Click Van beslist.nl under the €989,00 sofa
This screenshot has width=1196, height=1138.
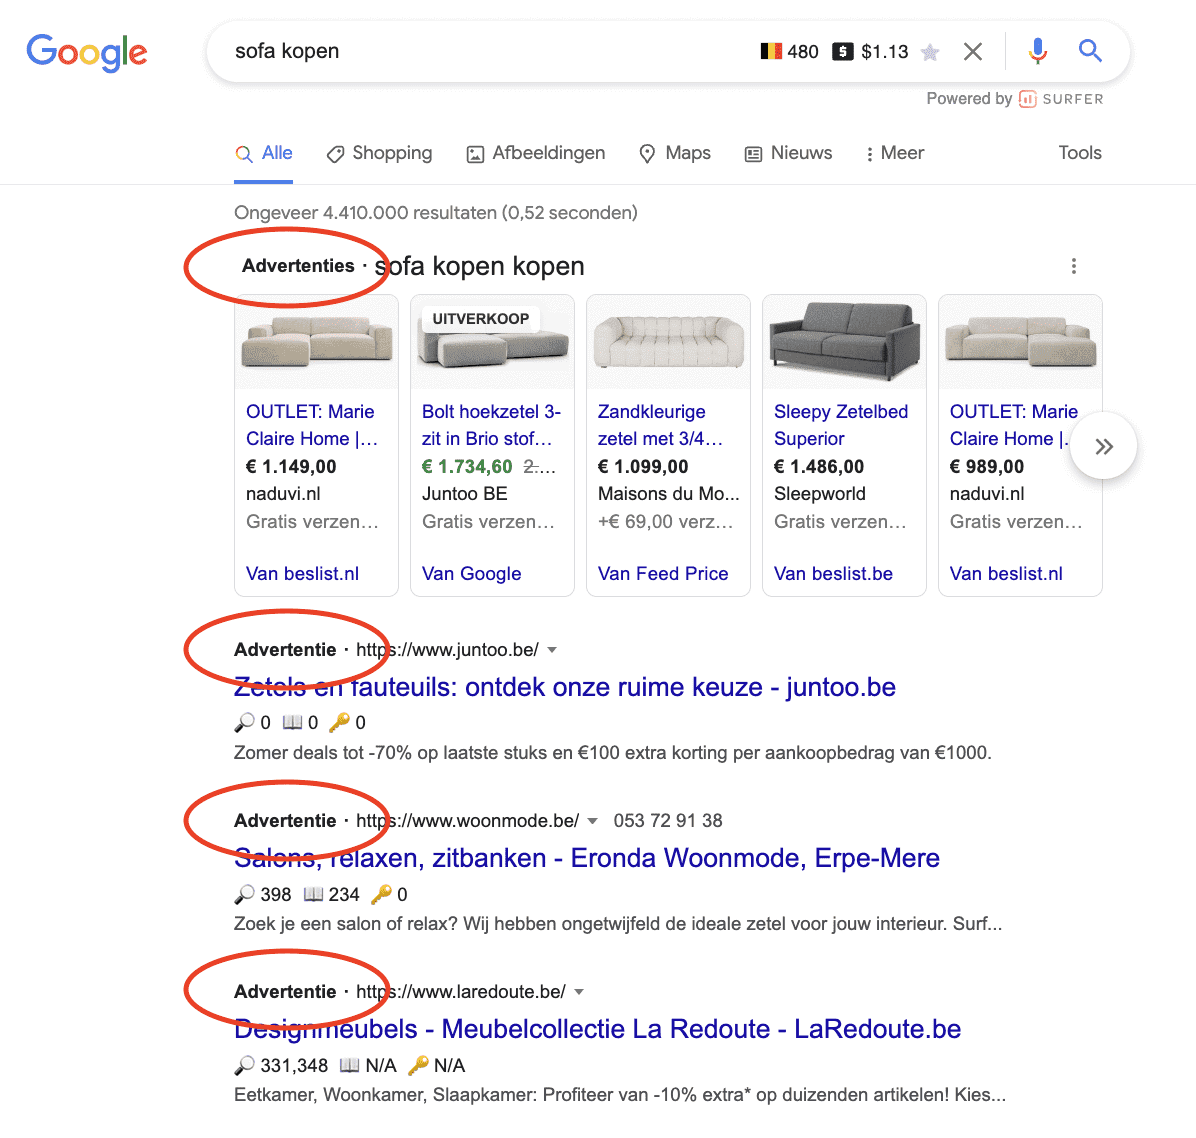tap(1006, 574)
